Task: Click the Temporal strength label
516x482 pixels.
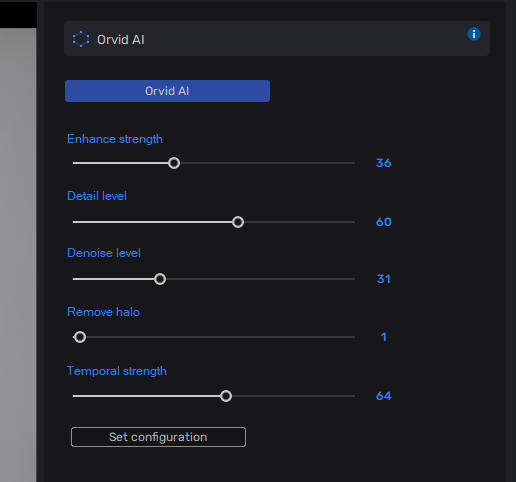Action: pyautogui.click(x=117, y=371)
